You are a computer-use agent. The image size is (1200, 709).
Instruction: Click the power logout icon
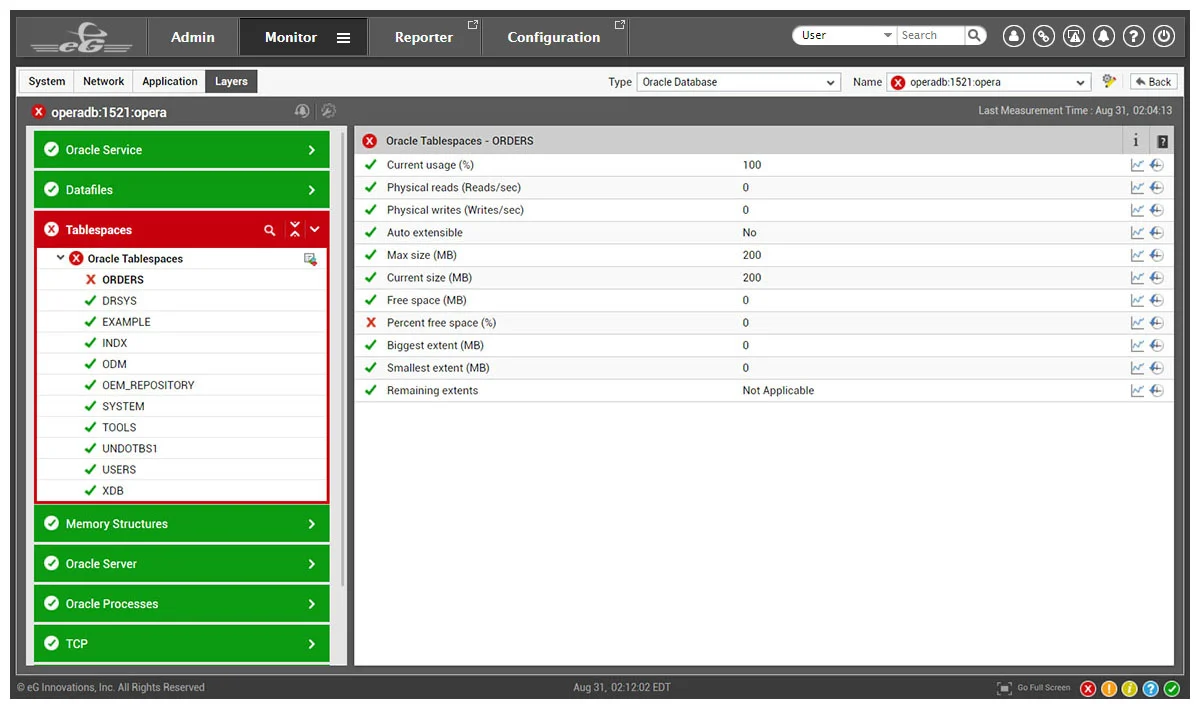[x=1164, y=36]
